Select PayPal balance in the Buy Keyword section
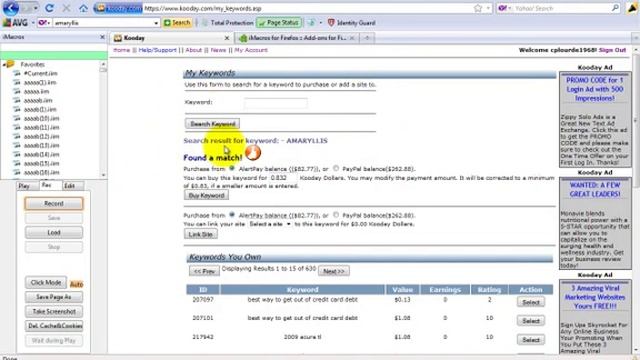Image resolution: width=640 pixels, height=360 pixels. [336, 168]
